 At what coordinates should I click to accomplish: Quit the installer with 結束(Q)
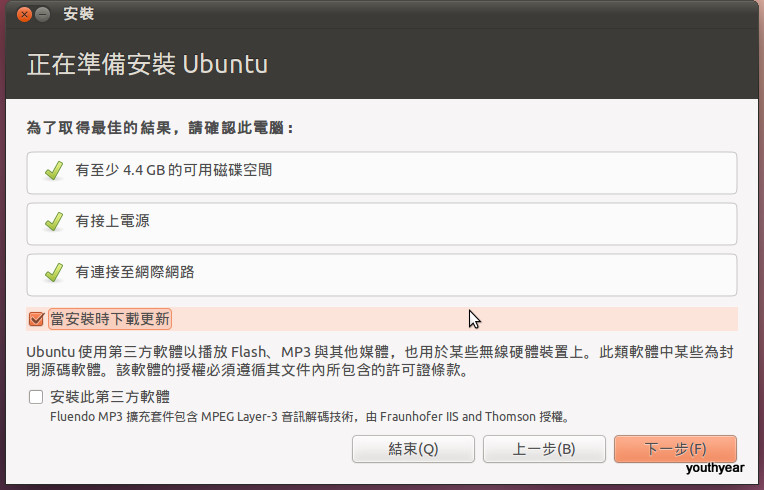413,449
